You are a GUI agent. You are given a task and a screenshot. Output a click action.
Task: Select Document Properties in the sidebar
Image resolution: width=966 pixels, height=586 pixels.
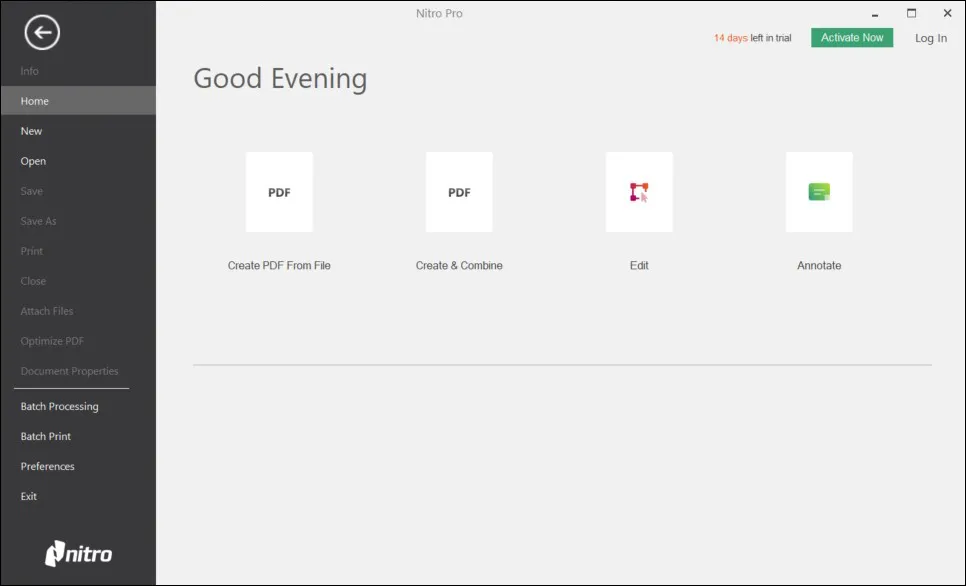coord(69,371)
